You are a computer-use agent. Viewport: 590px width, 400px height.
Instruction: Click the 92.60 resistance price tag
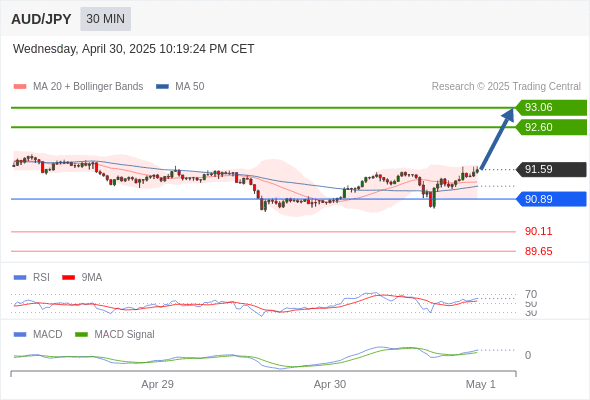pos(551,127)
